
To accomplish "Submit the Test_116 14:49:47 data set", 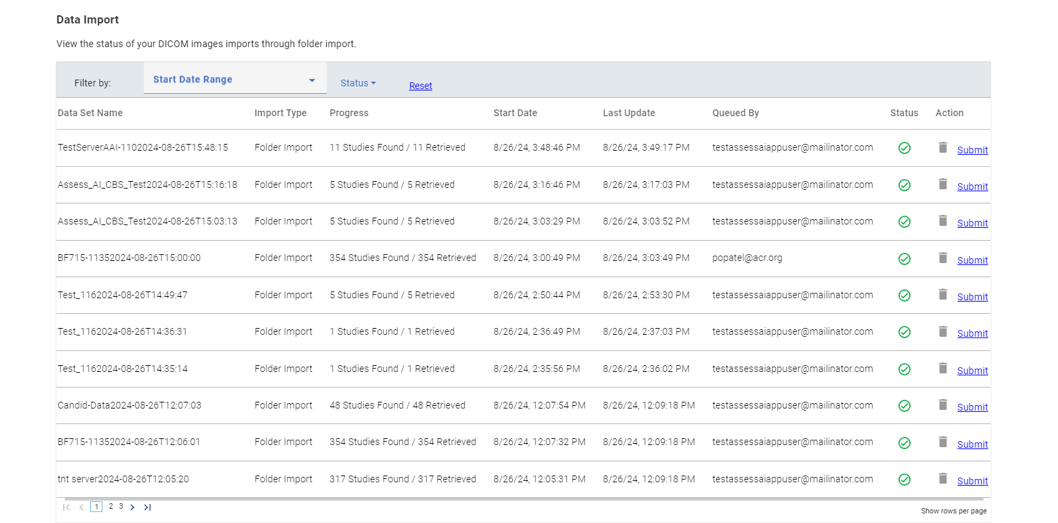I will [972, 296].
